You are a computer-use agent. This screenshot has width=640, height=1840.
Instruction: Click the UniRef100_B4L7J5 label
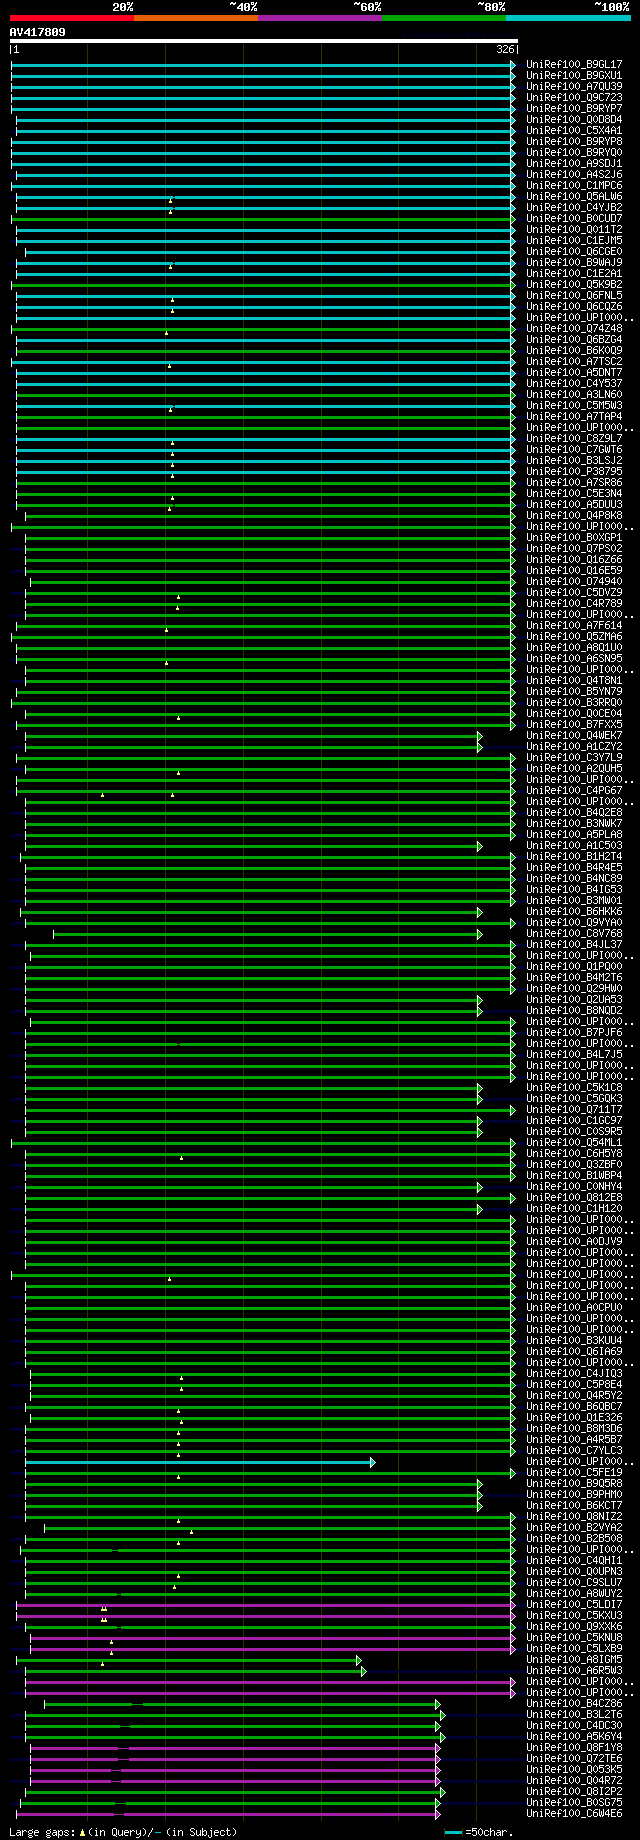point(574,1054)
